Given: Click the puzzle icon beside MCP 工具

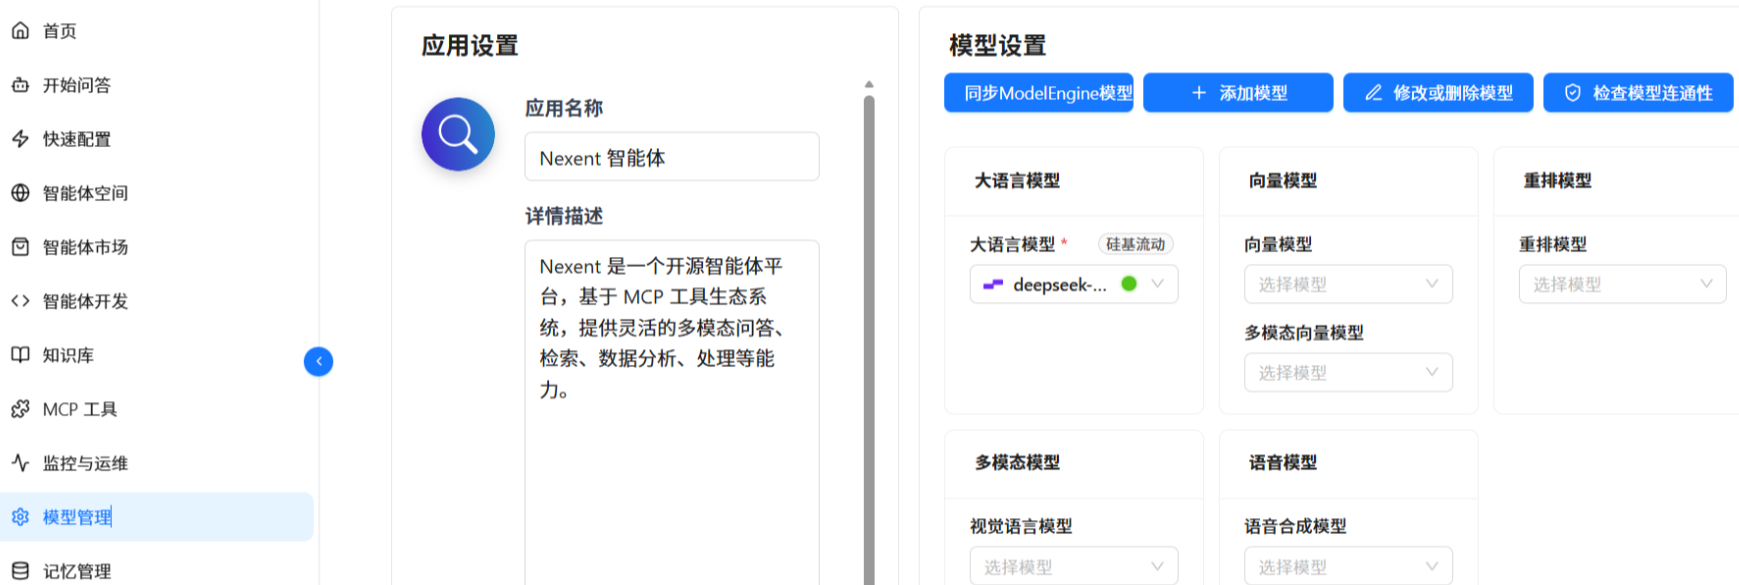Looking at the screenshot, I should (x=20, y=409).
